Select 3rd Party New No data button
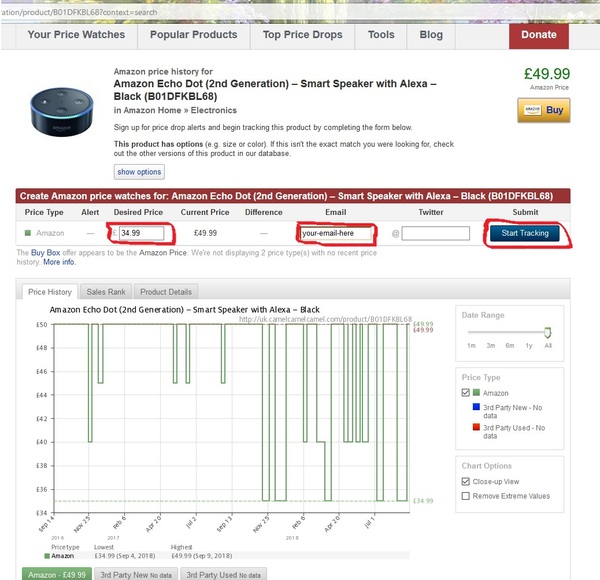 pos(136,574)
